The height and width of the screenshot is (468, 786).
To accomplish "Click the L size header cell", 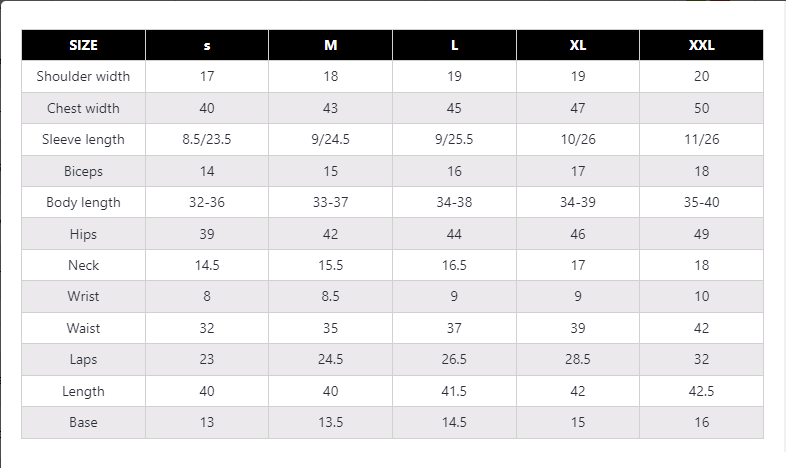I will coord(454,45).
